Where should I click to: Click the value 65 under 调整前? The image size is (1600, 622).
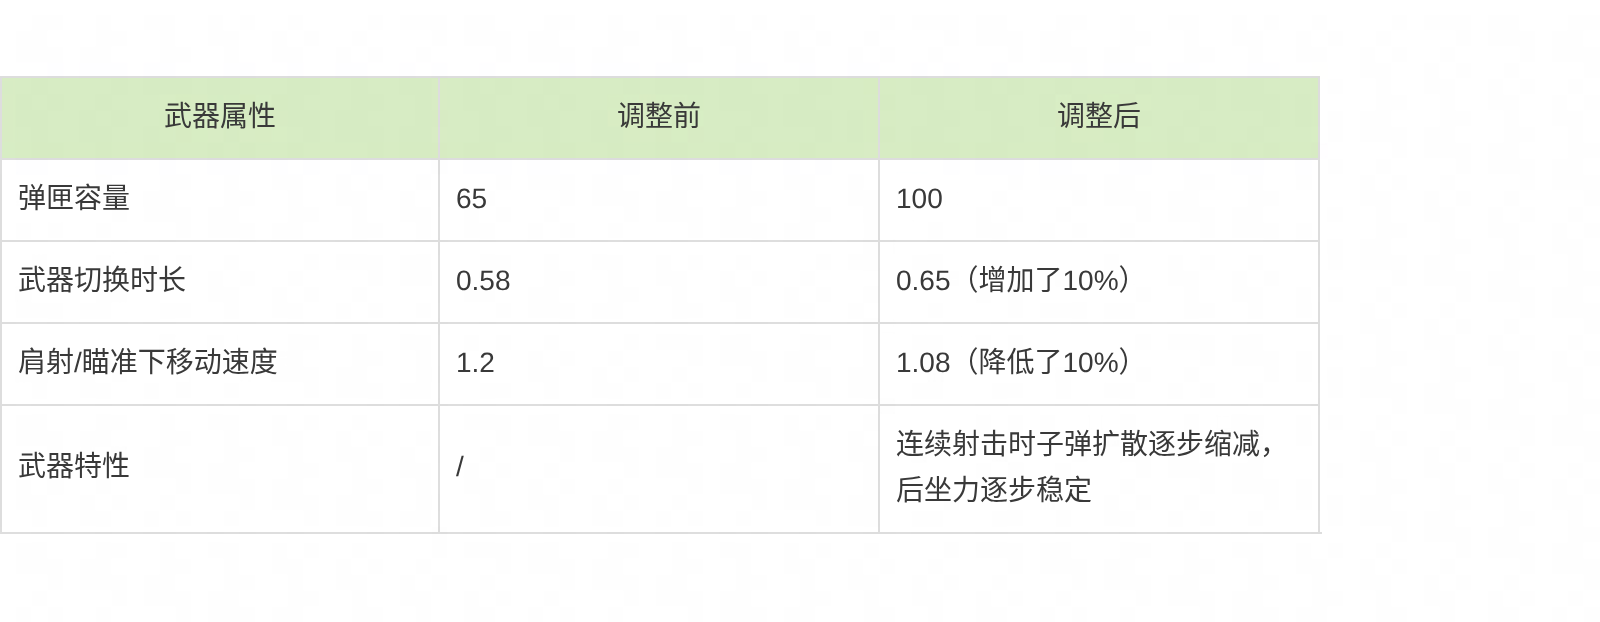click(471, 199)
